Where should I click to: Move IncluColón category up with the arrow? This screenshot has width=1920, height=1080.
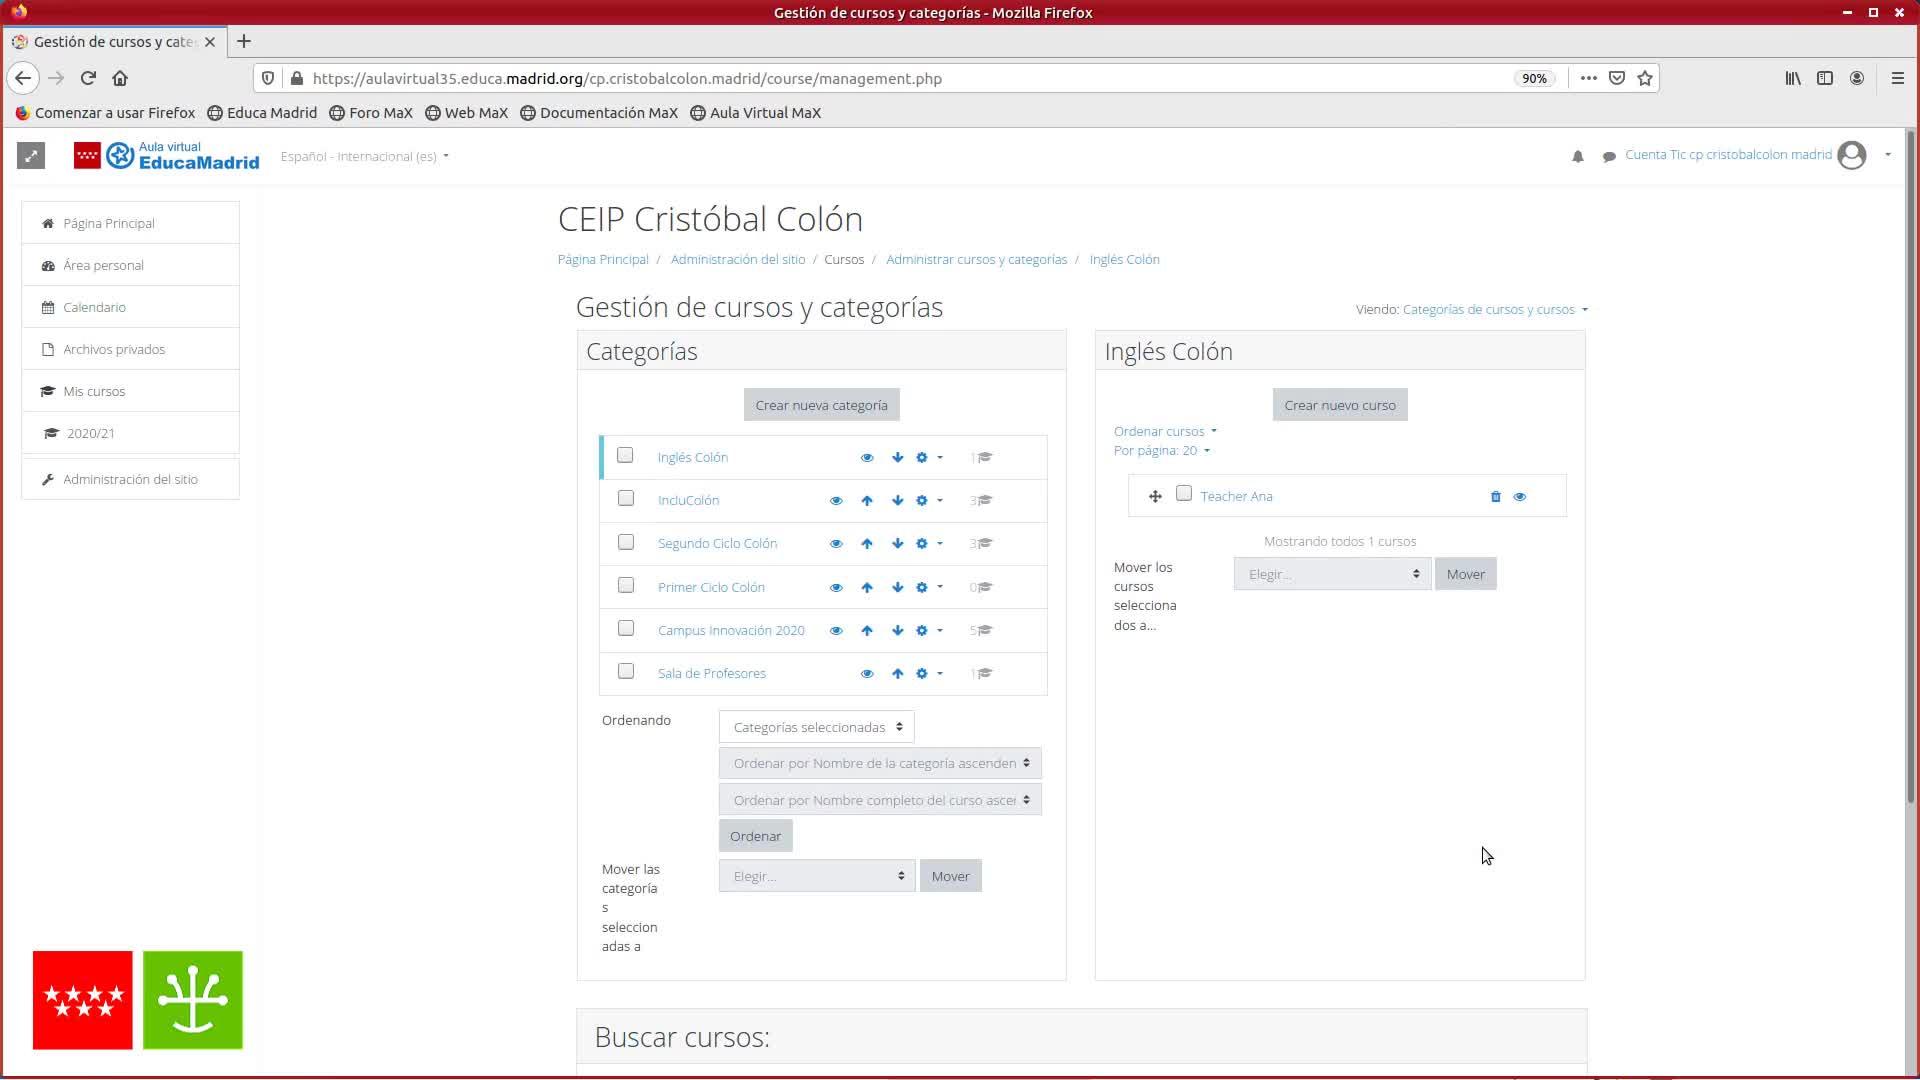pos(867,501)
